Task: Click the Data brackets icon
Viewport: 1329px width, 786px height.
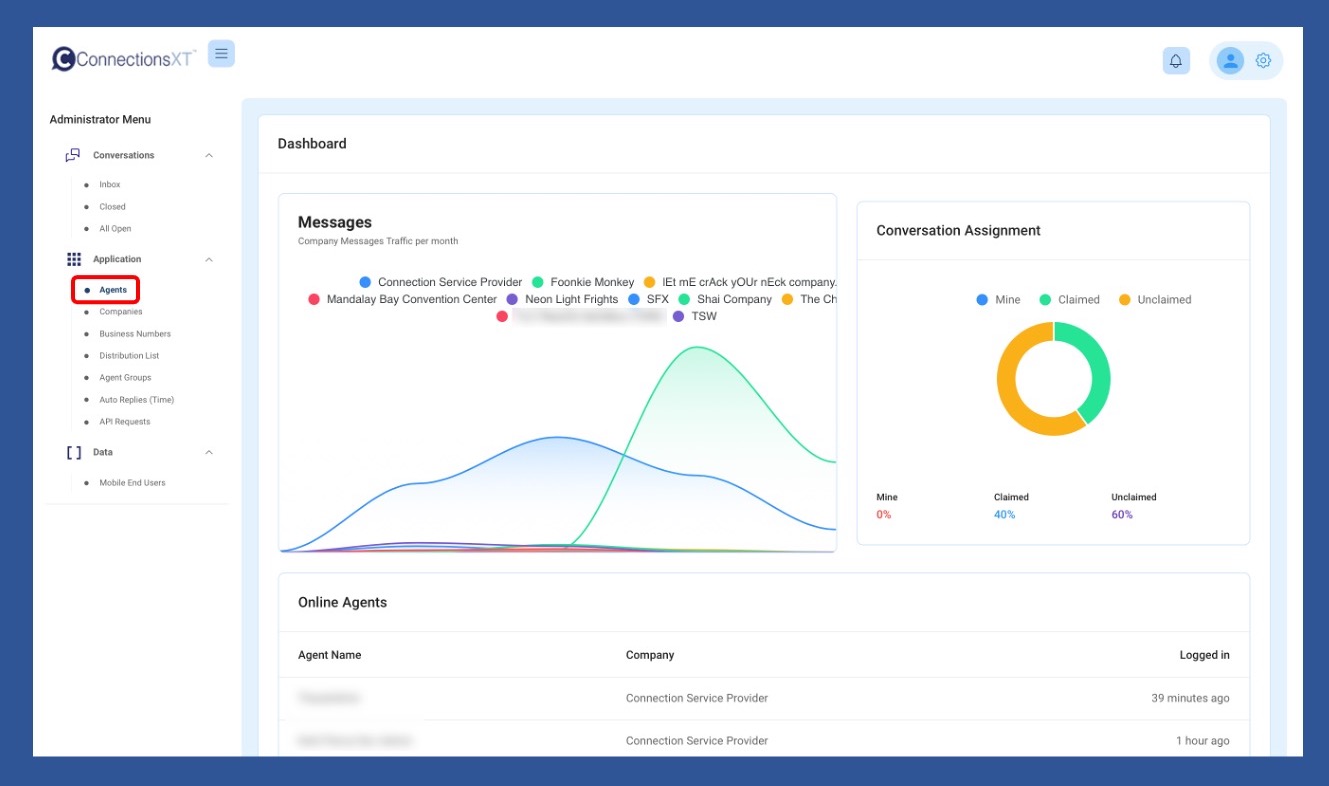Action: click(74, 452)
